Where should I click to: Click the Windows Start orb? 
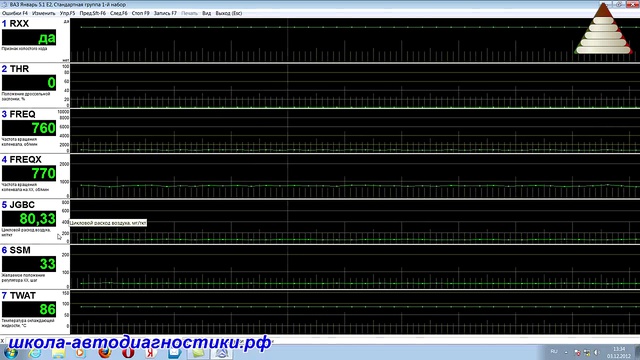(x=11, y=353)
